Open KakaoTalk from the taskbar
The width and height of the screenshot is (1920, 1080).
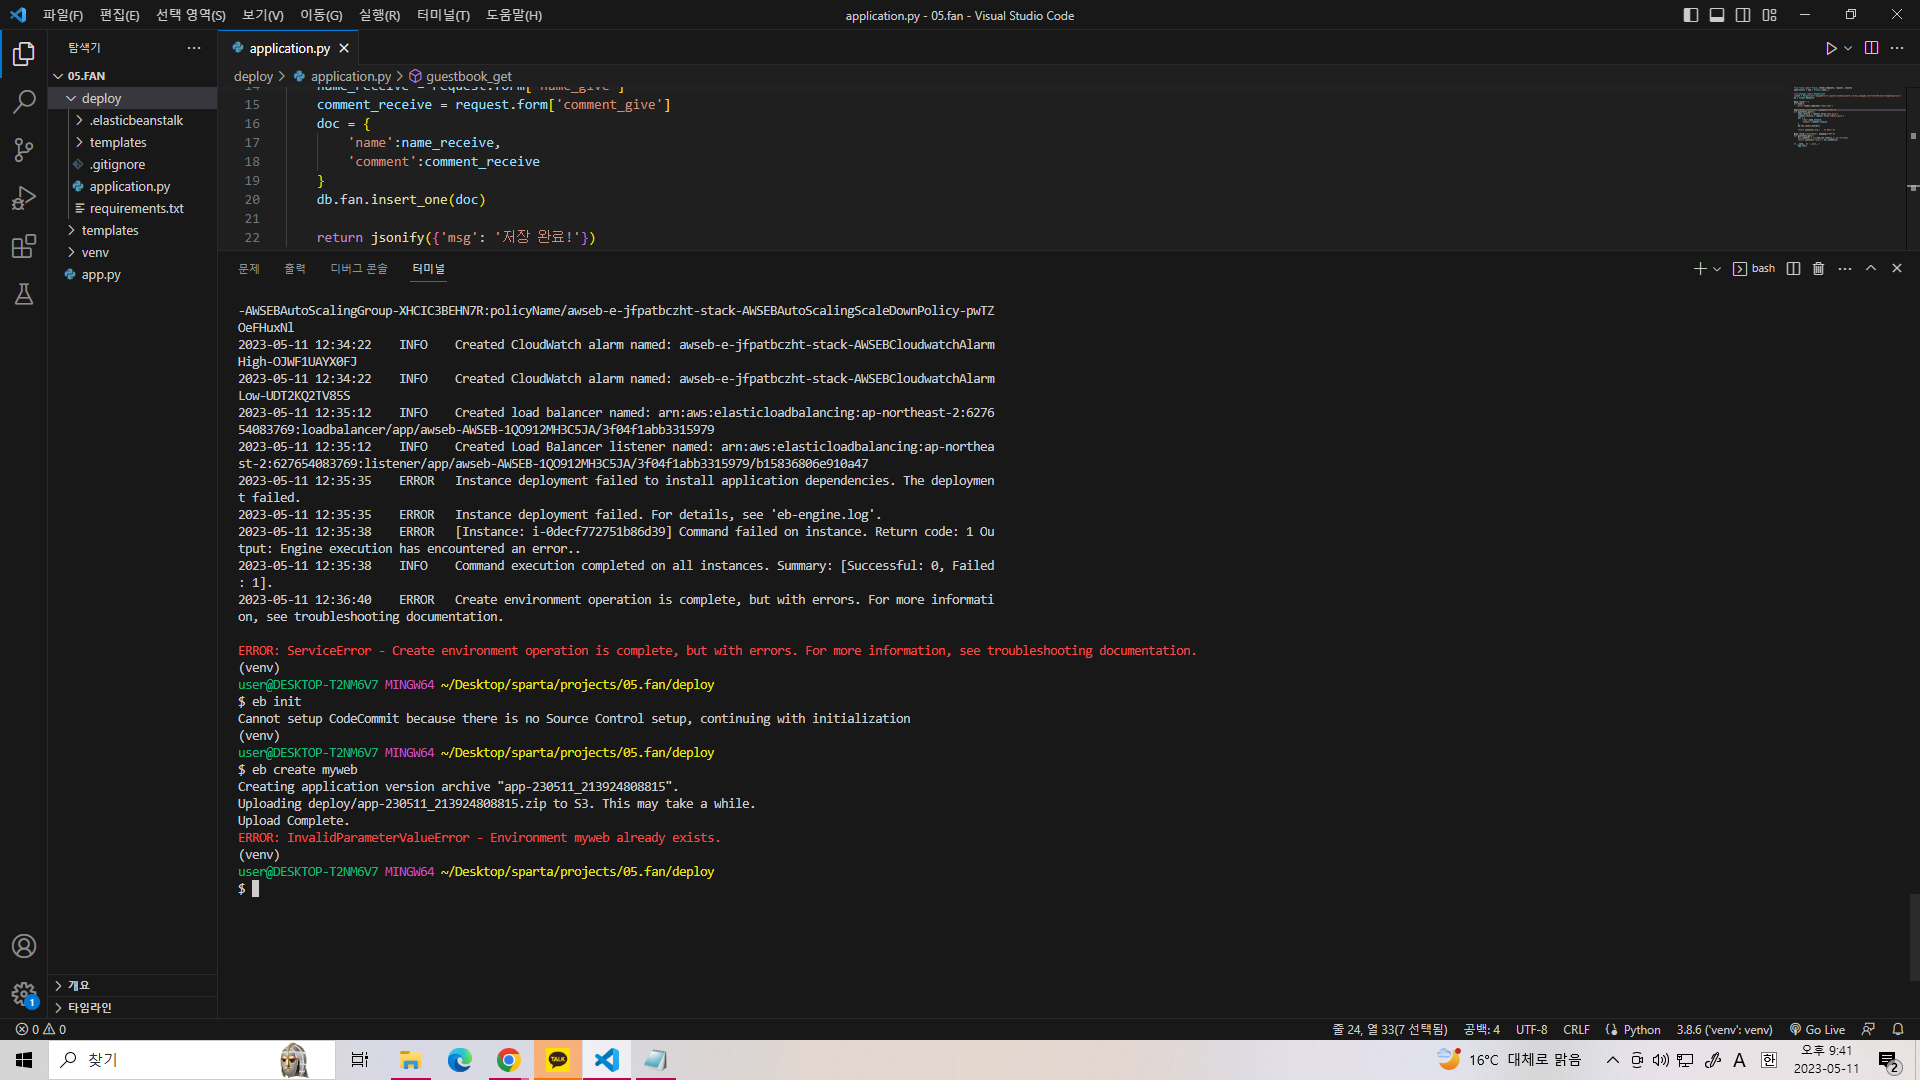(558, 1060)
